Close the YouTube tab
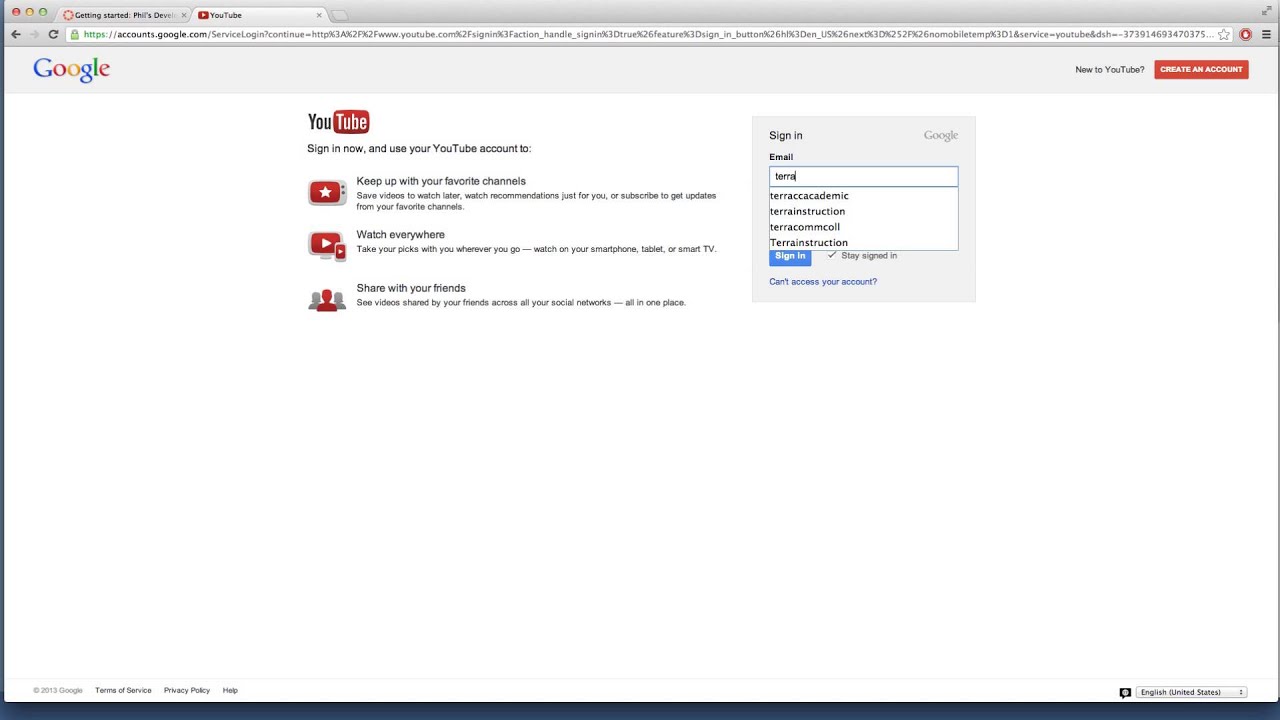This screenshot has height=720, width=1280. coord(319,15)
